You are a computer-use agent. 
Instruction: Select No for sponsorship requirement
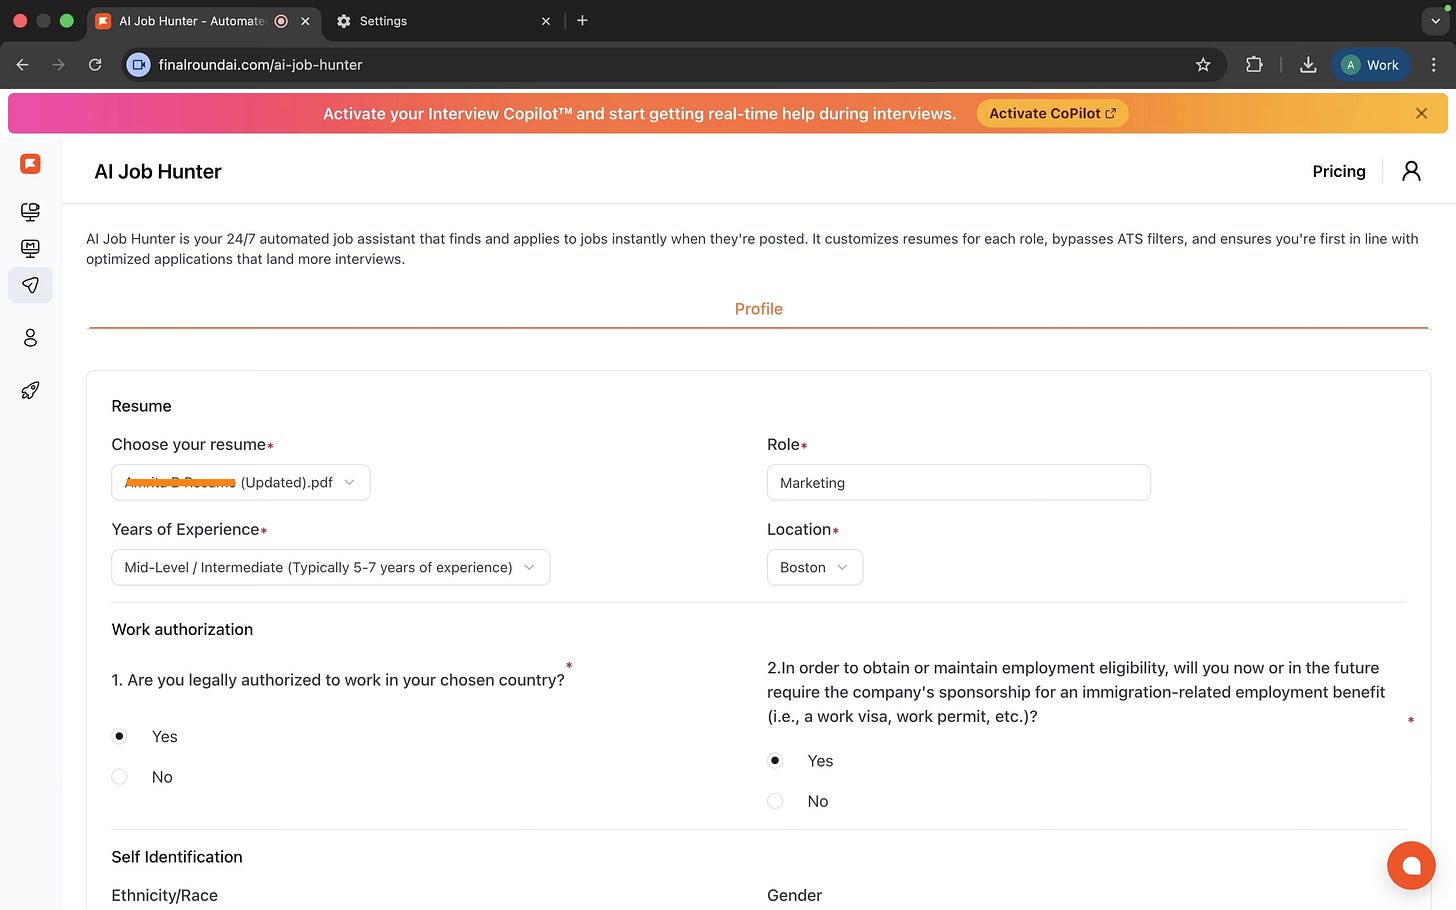click(x=775, y=801)
